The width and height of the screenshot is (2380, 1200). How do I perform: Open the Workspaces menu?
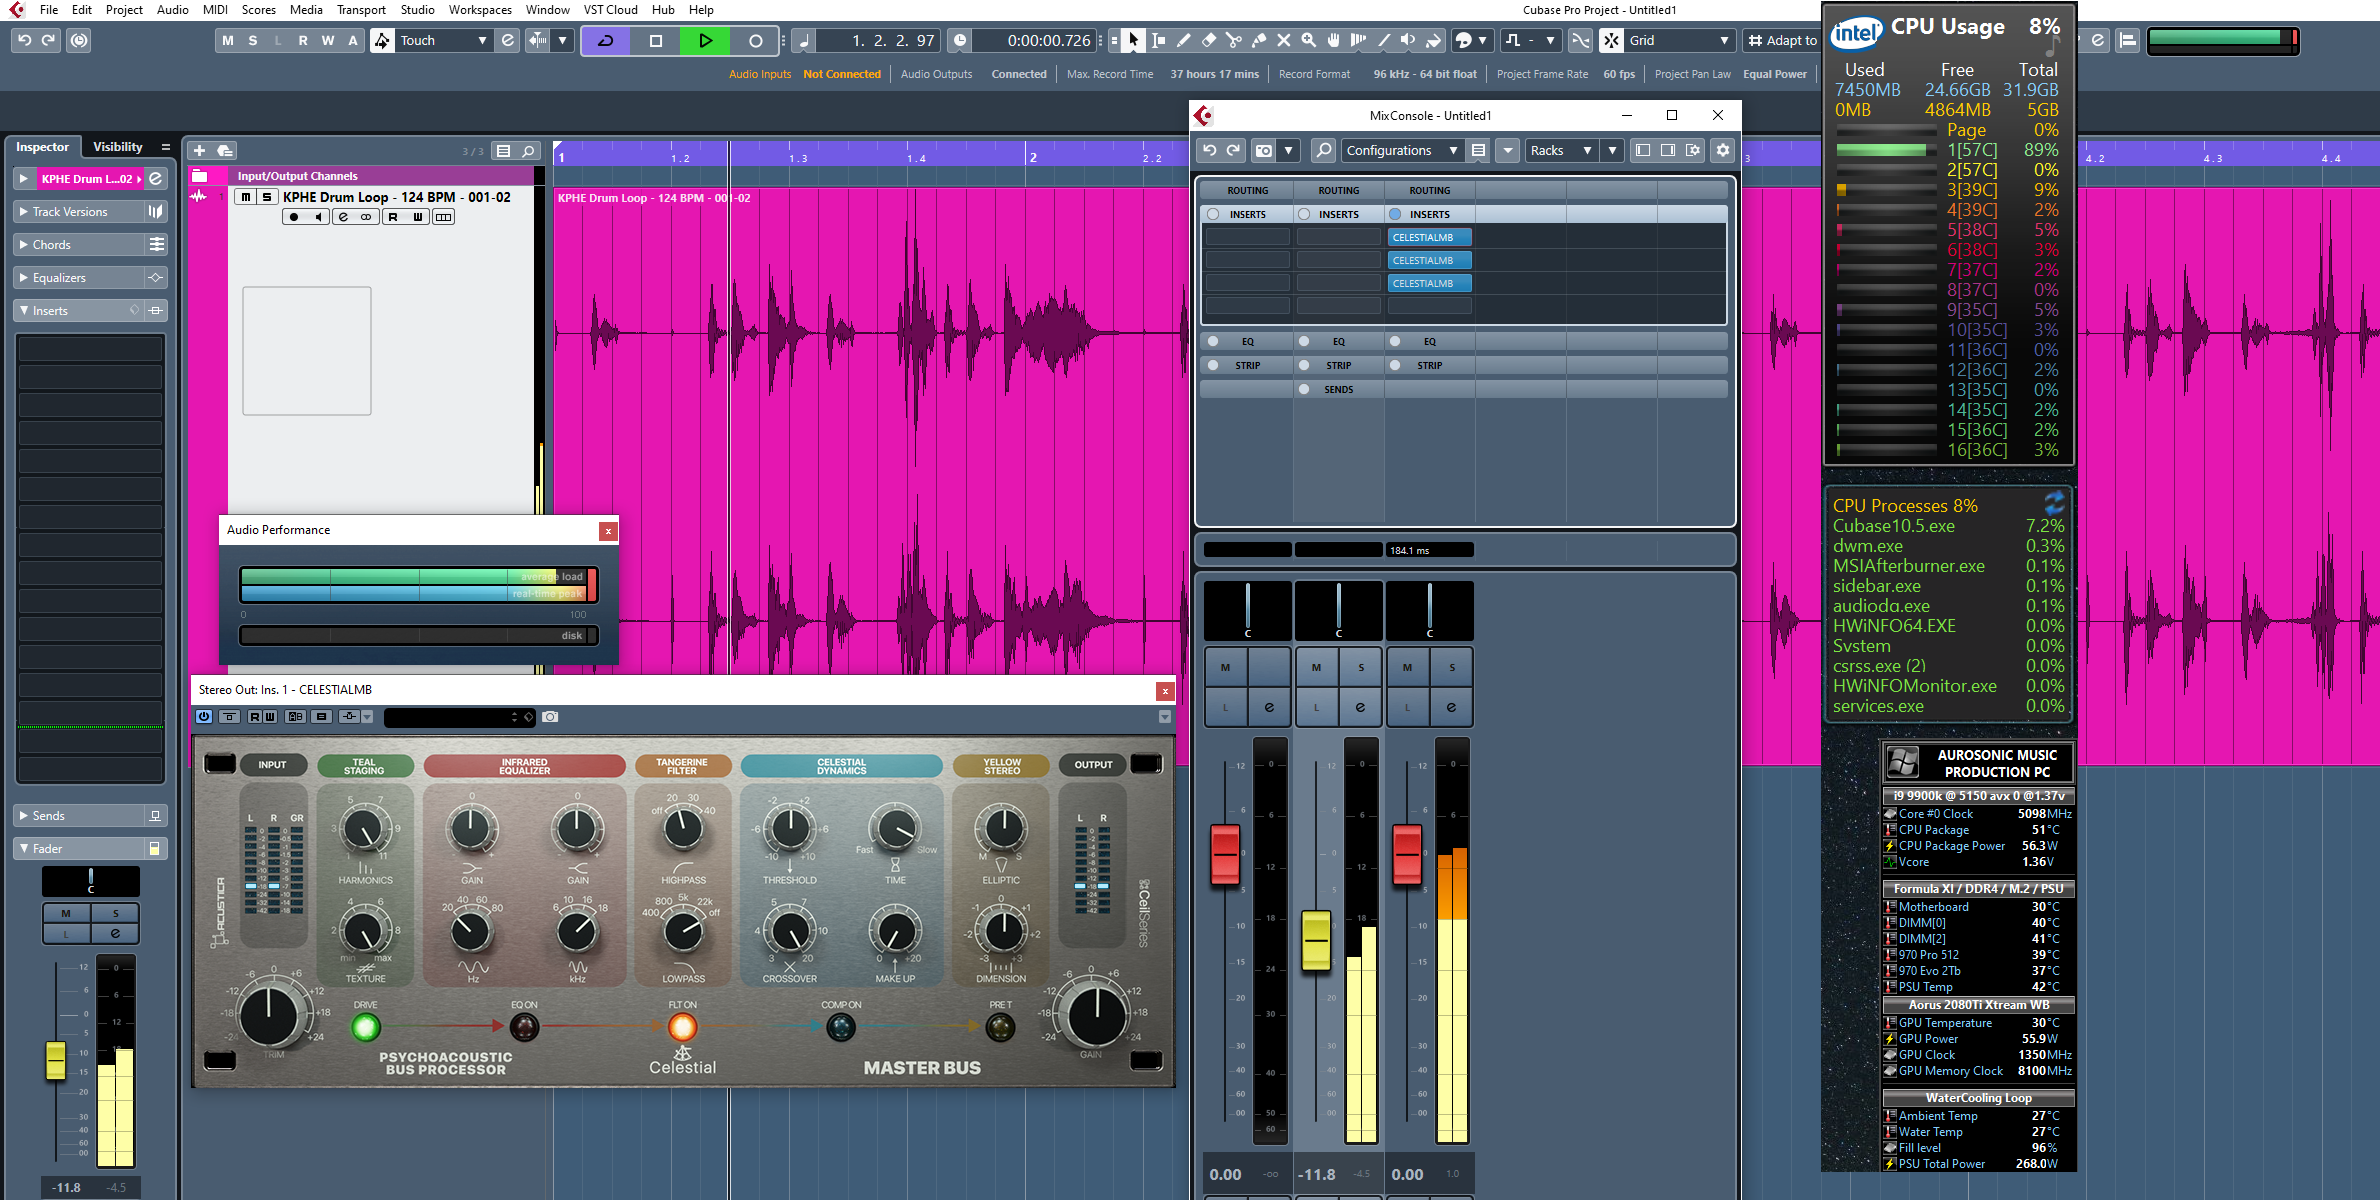480,9
